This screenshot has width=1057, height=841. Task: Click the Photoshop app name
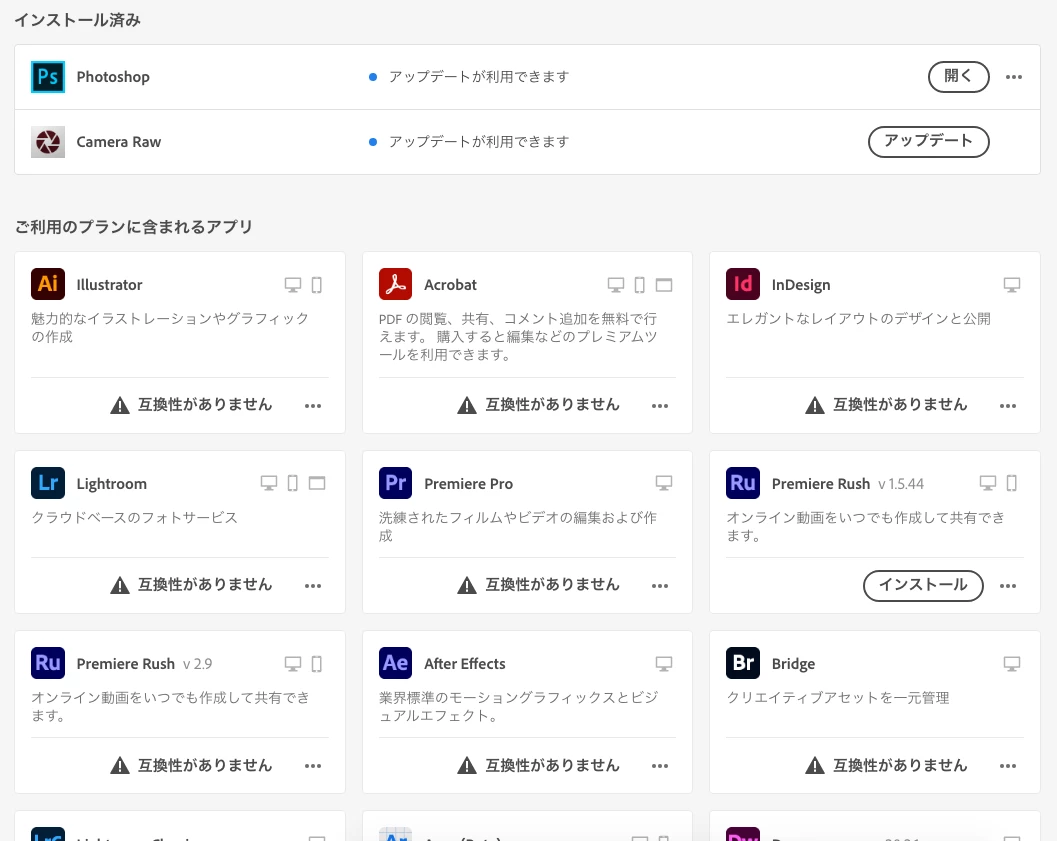113,77
